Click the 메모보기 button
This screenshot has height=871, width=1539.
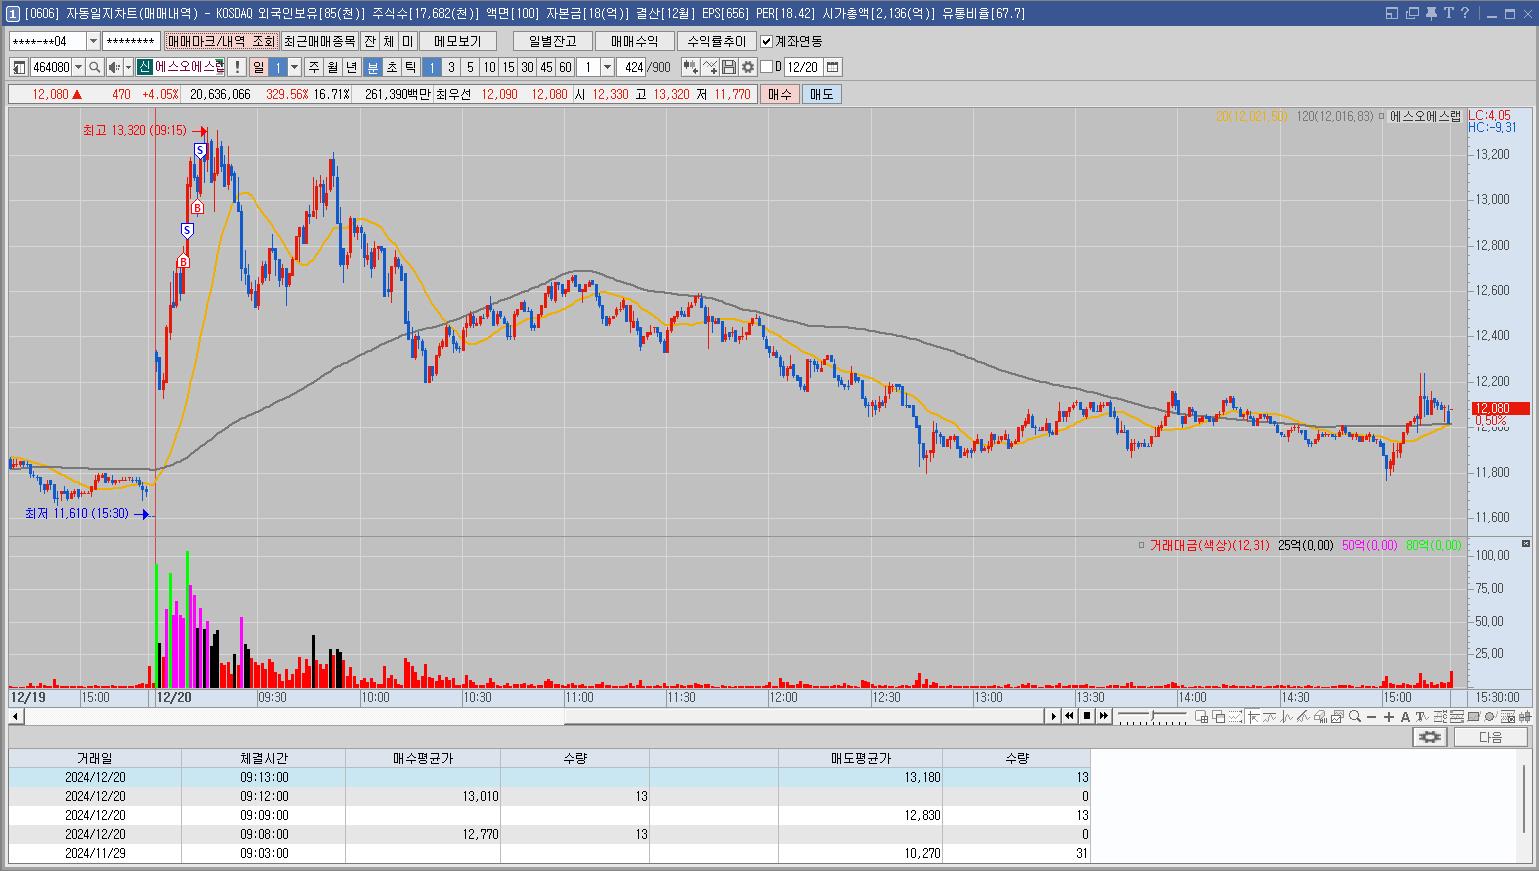point(458,41)
